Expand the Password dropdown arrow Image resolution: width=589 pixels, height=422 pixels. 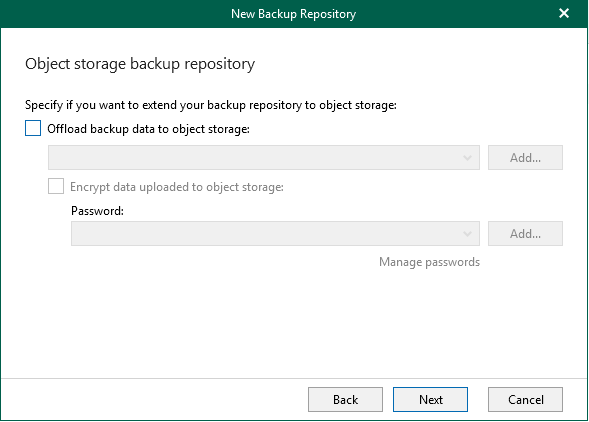click(x=467, y=234)
